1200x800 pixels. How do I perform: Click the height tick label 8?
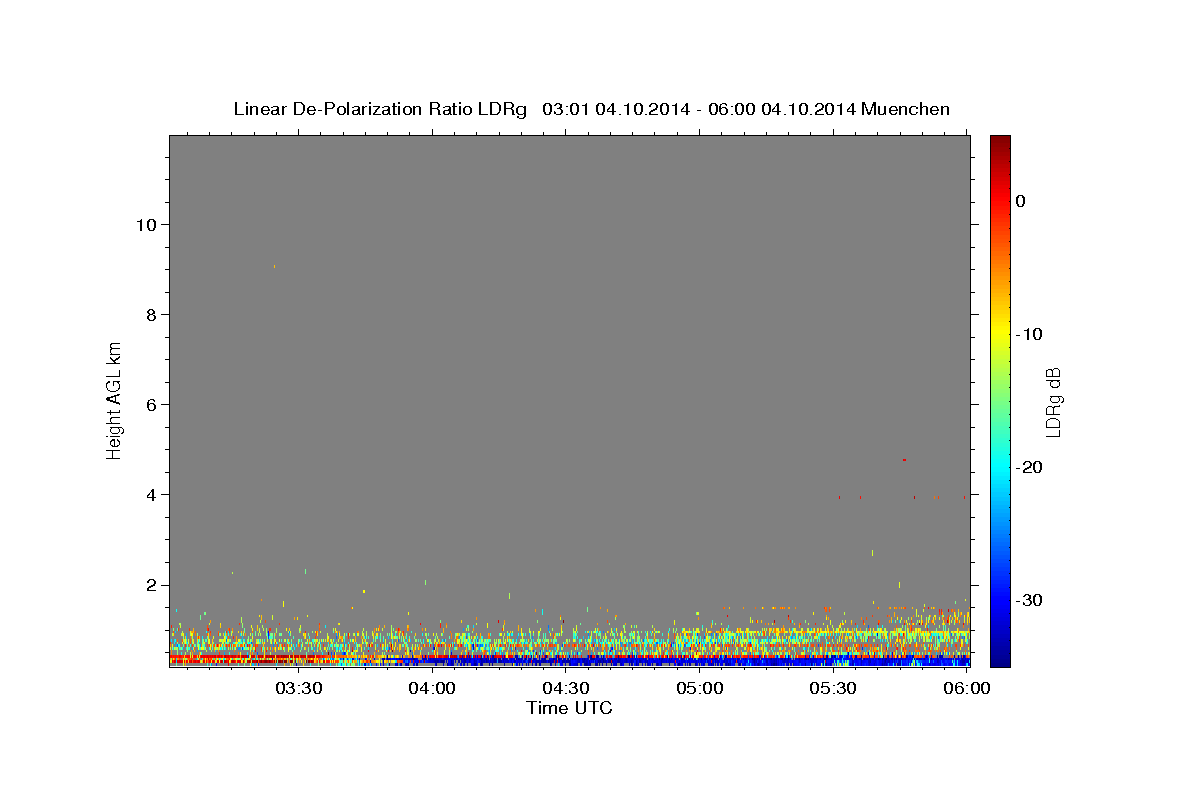tap(149, 315)
